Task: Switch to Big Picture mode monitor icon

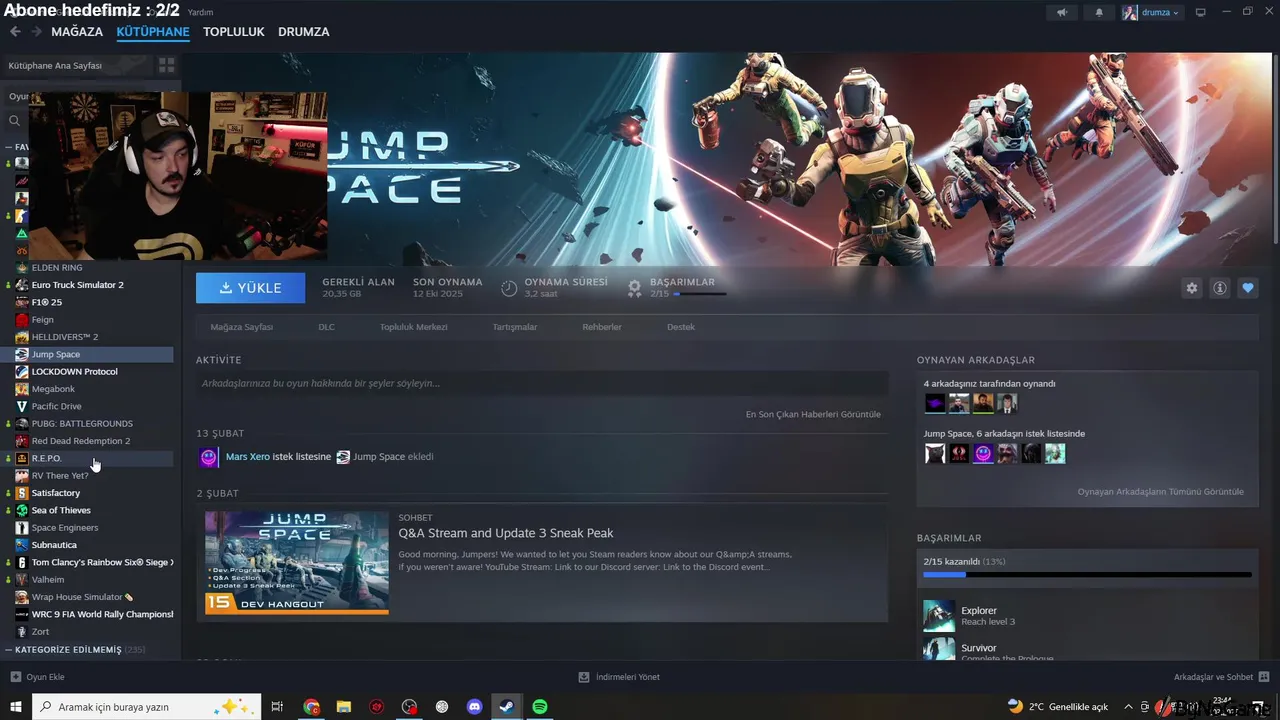Action: pos(1201,12)
